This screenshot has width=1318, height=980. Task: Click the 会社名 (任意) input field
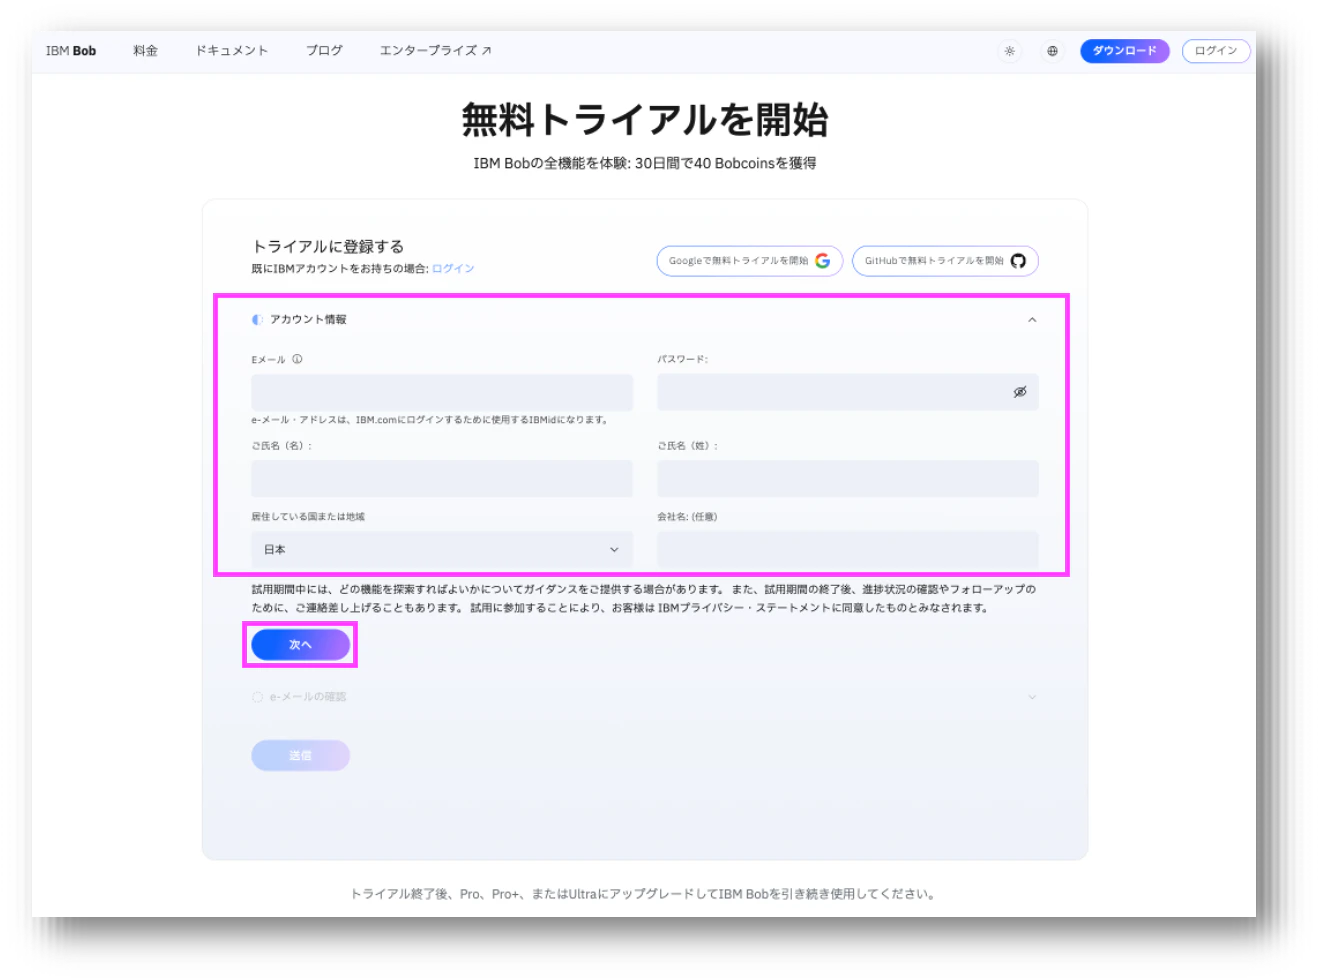848,549
